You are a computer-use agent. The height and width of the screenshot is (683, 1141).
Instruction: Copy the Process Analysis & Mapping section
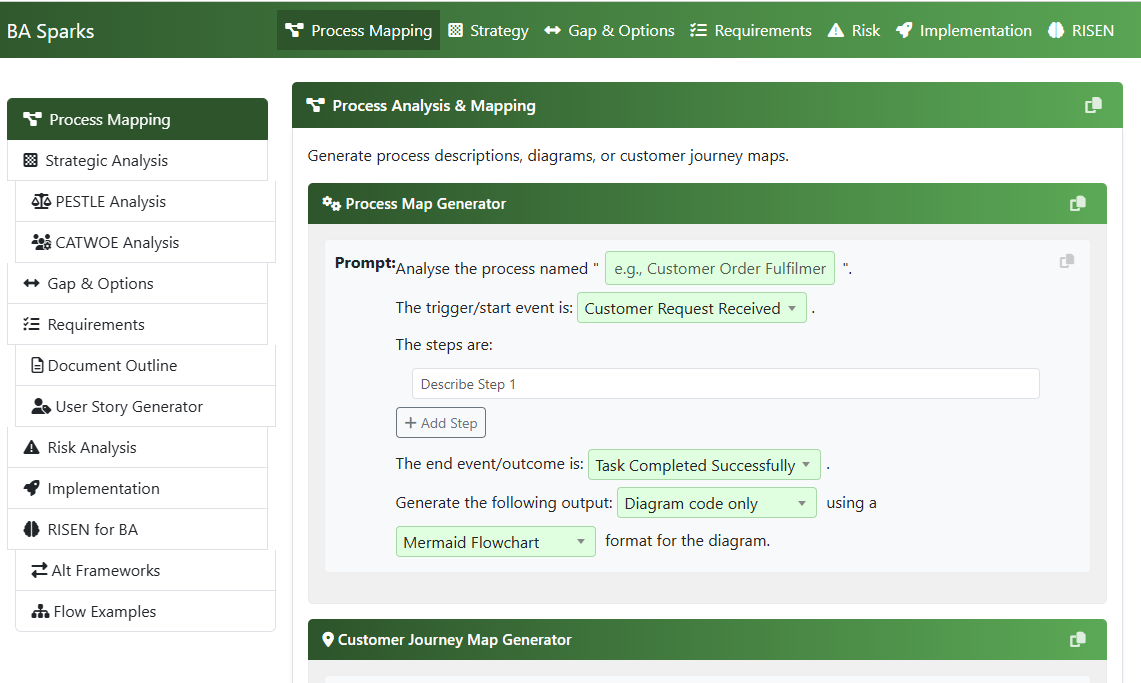1093,105
